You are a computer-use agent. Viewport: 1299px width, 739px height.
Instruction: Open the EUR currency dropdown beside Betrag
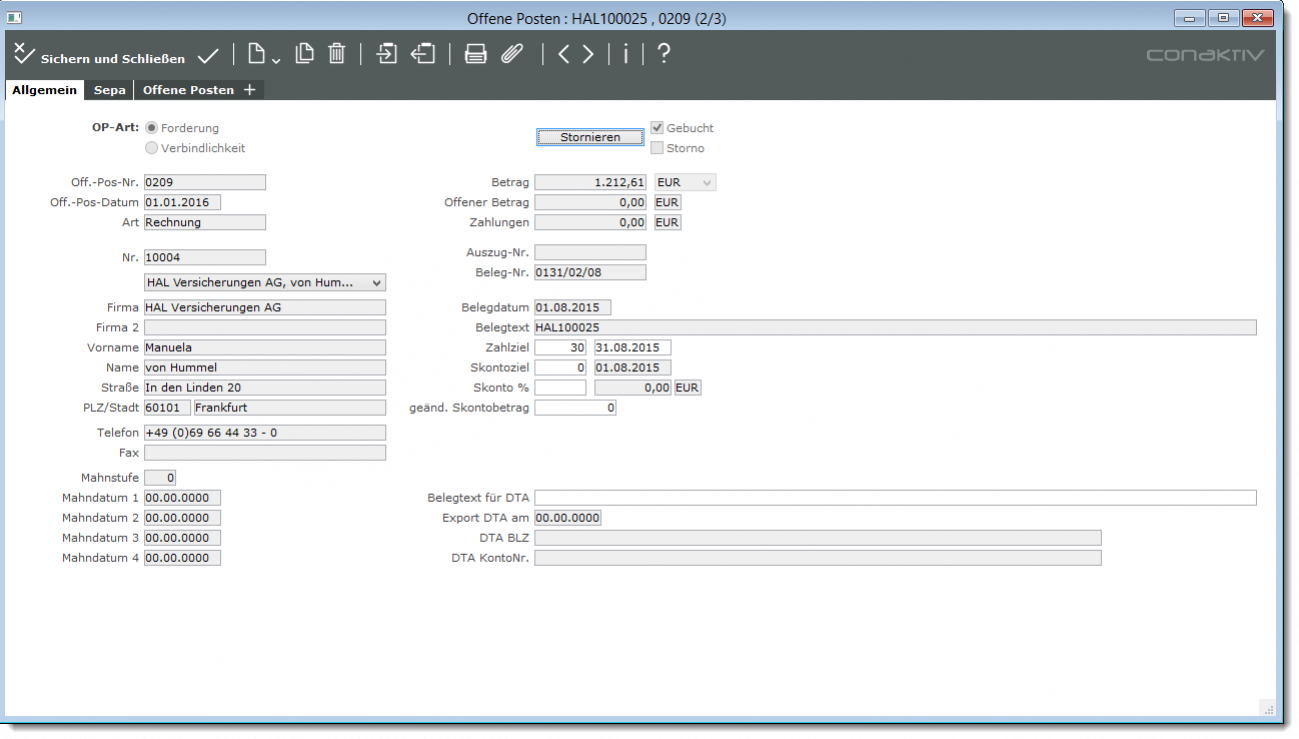[x=685, y=183]
